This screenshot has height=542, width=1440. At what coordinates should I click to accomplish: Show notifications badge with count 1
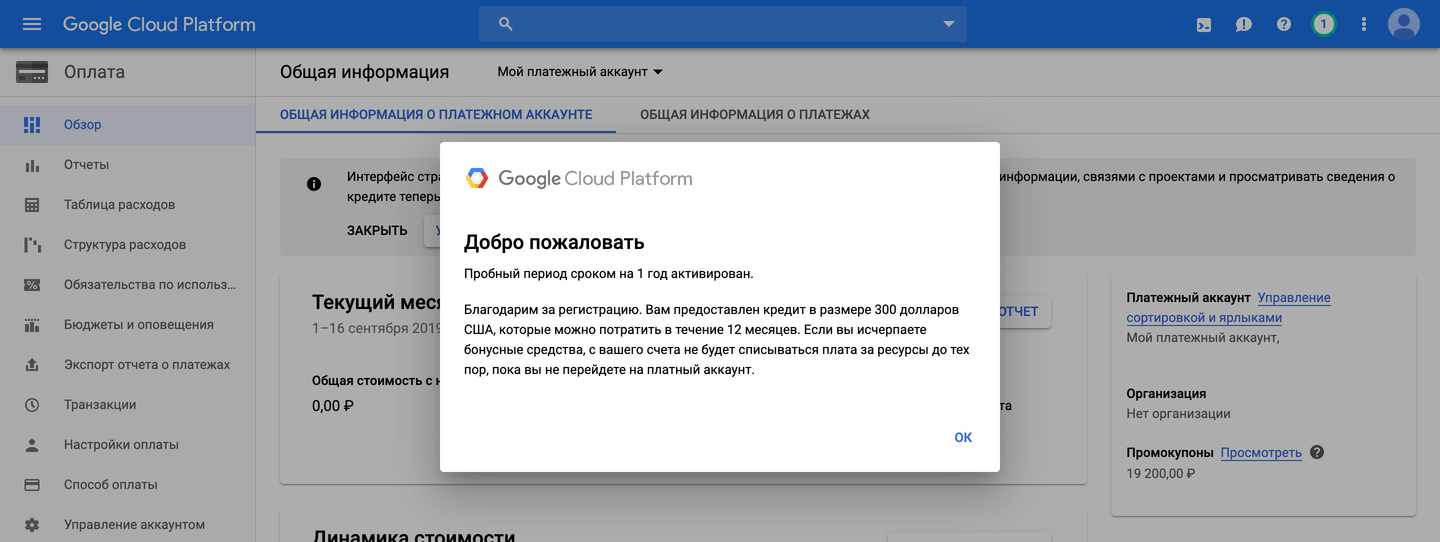tap(1324, 24)
